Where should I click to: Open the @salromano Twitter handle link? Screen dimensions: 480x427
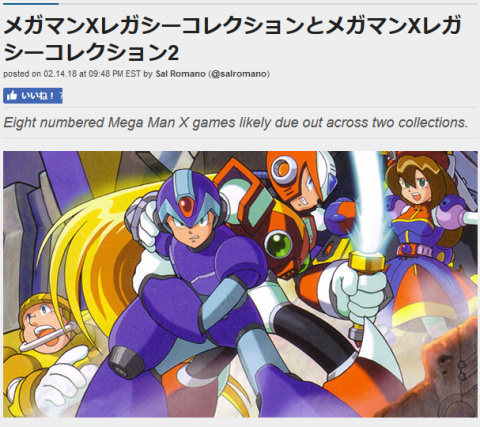(239, 74)
